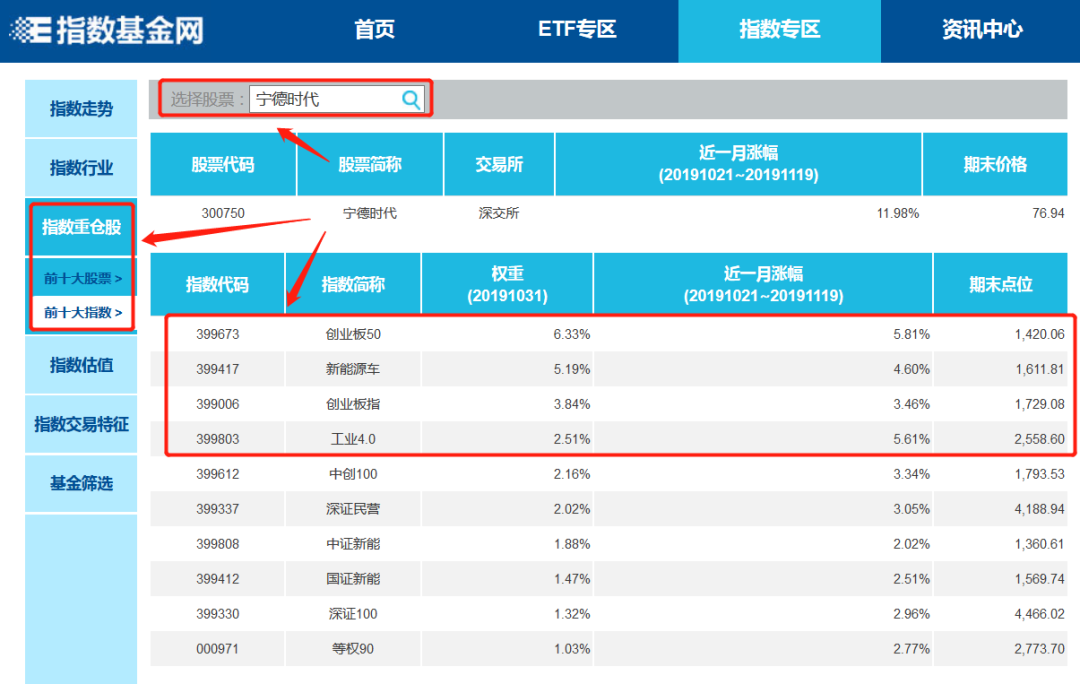Click index code 399006
The height and width of the screenshot is (684, 1080).
218,404
